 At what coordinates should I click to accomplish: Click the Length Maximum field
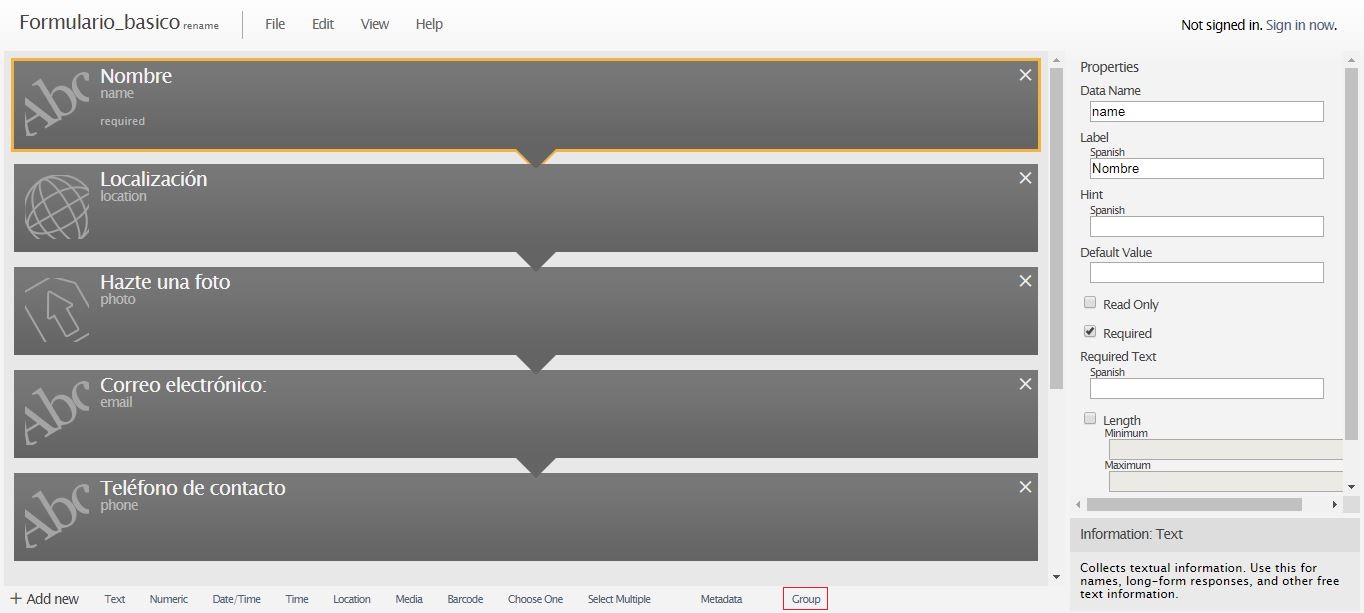point(1225,481)
